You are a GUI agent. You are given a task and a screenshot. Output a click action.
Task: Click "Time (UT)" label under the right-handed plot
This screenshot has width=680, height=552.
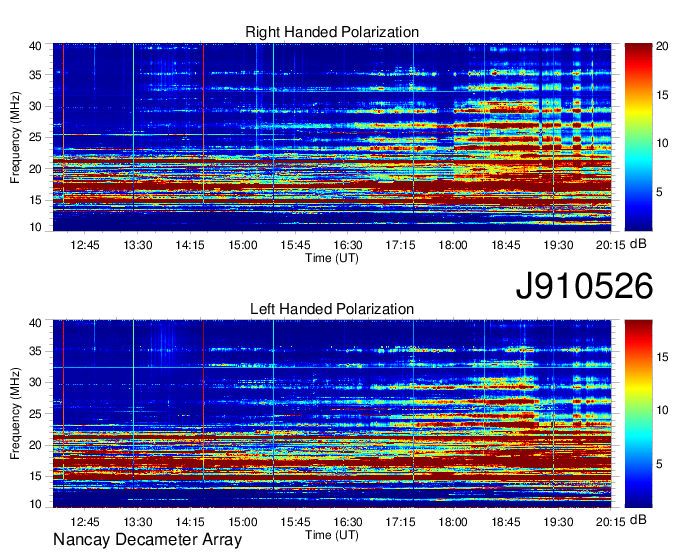332,258
